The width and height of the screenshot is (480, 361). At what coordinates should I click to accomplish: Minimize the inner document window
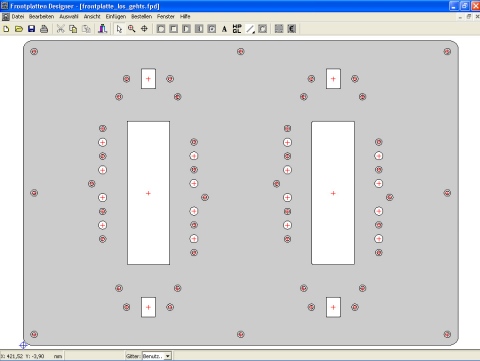[460, 17]
